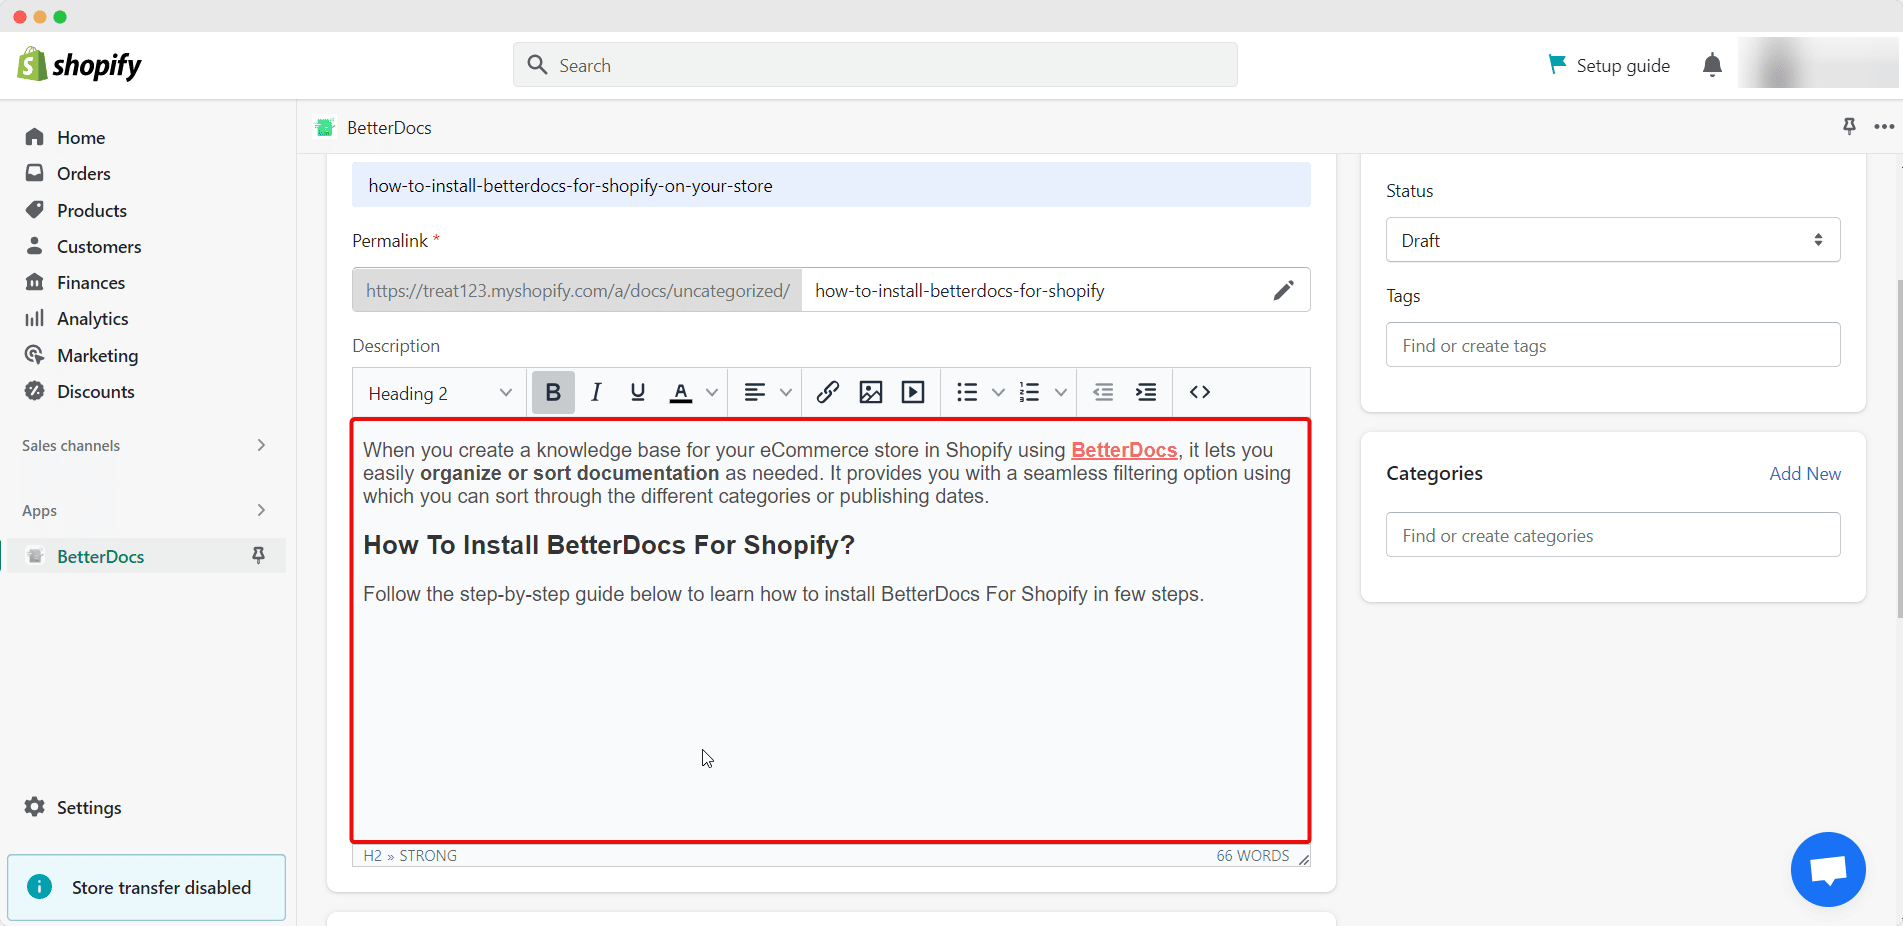1903x926 pixels.
Task: Click the editor resize handle
Action: coord(1303,858)
